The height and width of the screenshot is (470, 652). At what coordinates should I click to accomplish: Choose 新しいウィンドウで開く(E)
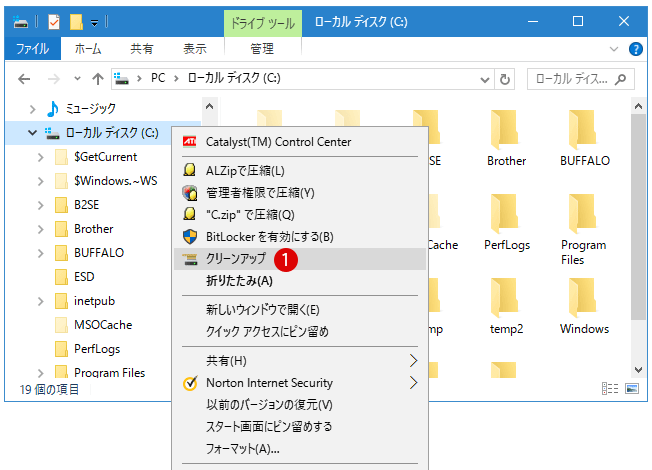[x=300, y=310]
